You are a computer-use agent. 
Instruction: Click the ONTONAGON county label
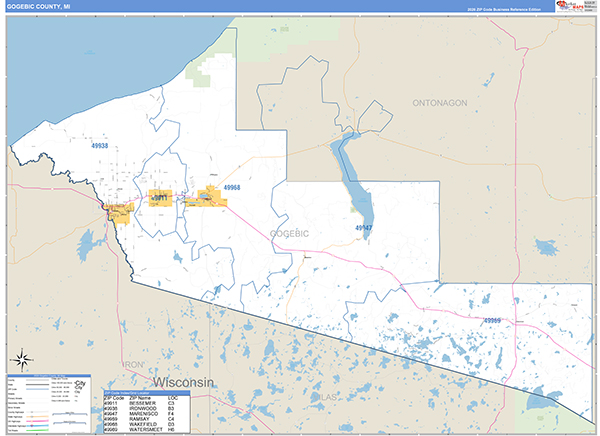point(440,103)
